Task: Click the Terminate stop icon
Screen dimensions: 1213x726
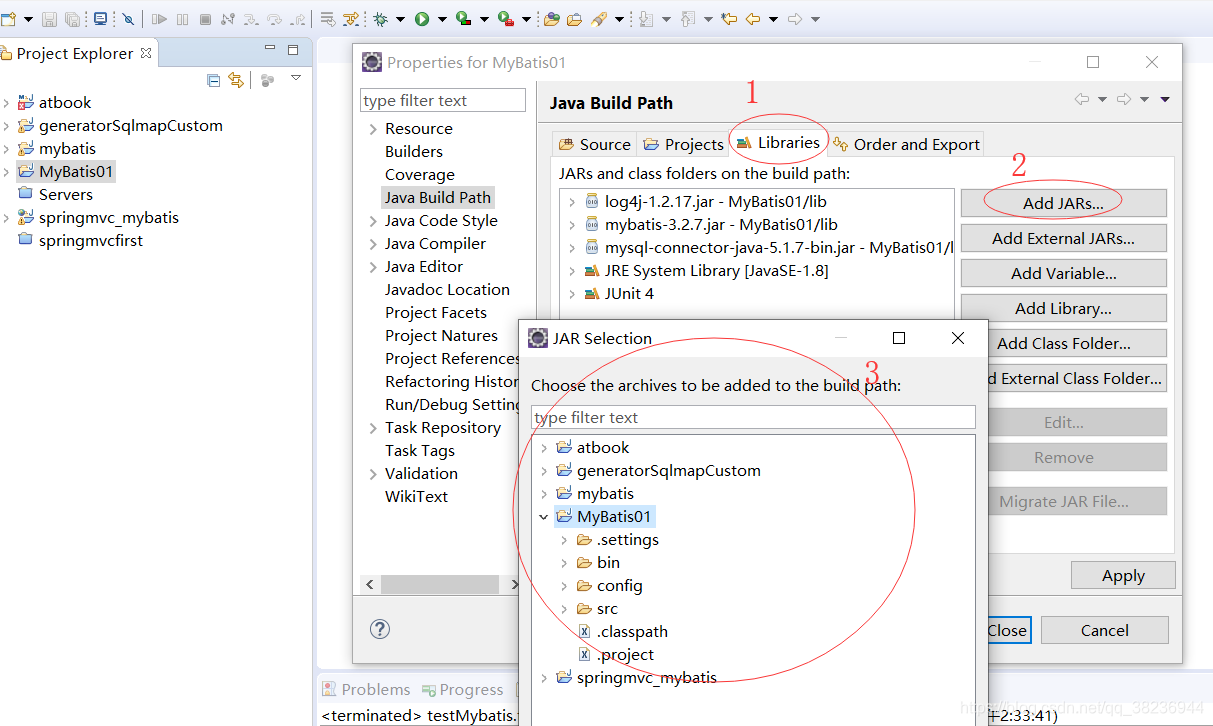Action: point(205,19)
